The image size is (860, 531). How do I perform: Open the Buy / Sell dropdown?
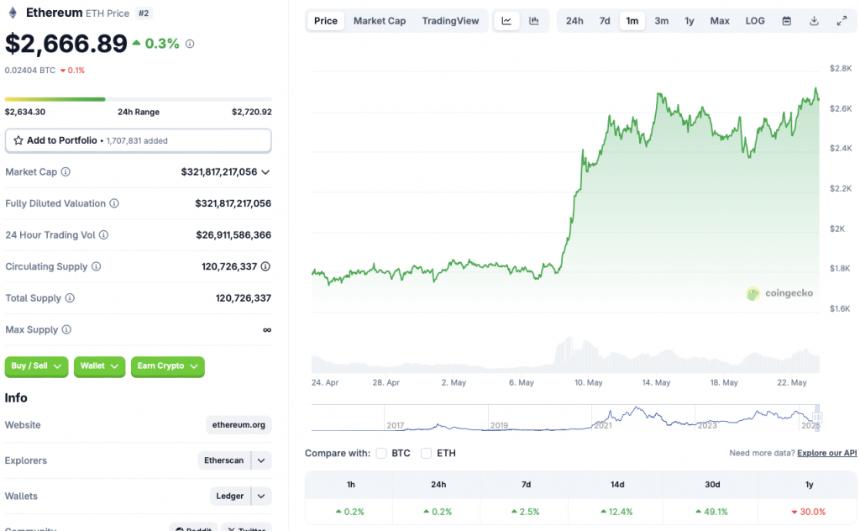(x=37, y=367)
